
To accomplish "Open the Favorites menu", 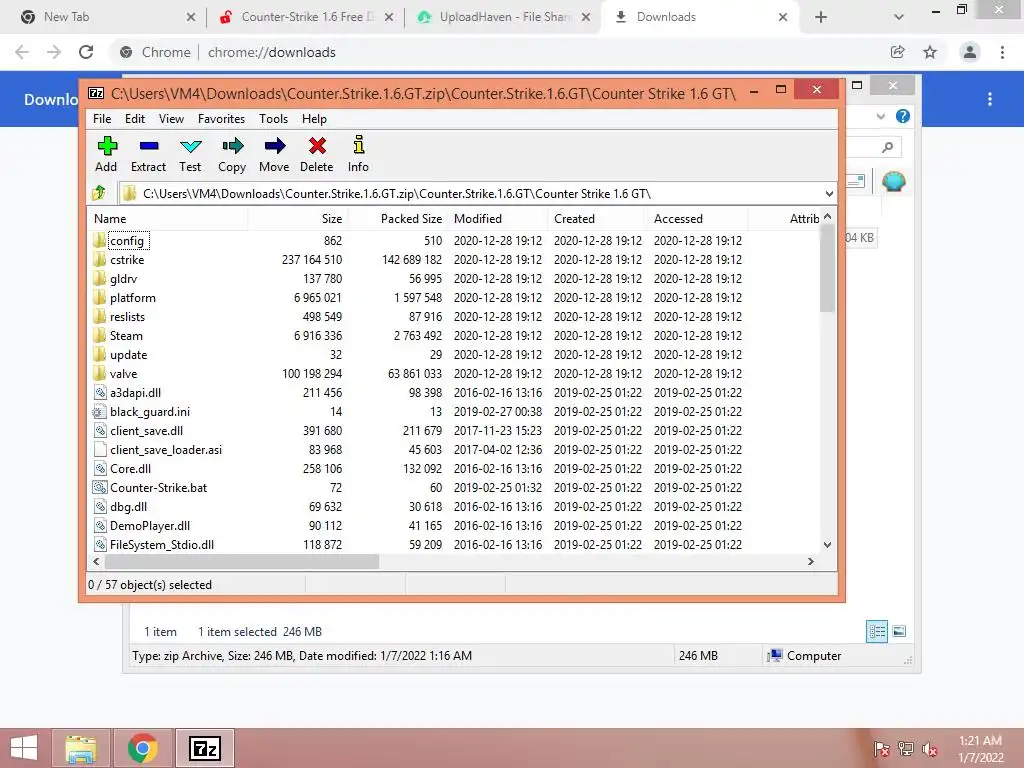I will click(221, 119).
